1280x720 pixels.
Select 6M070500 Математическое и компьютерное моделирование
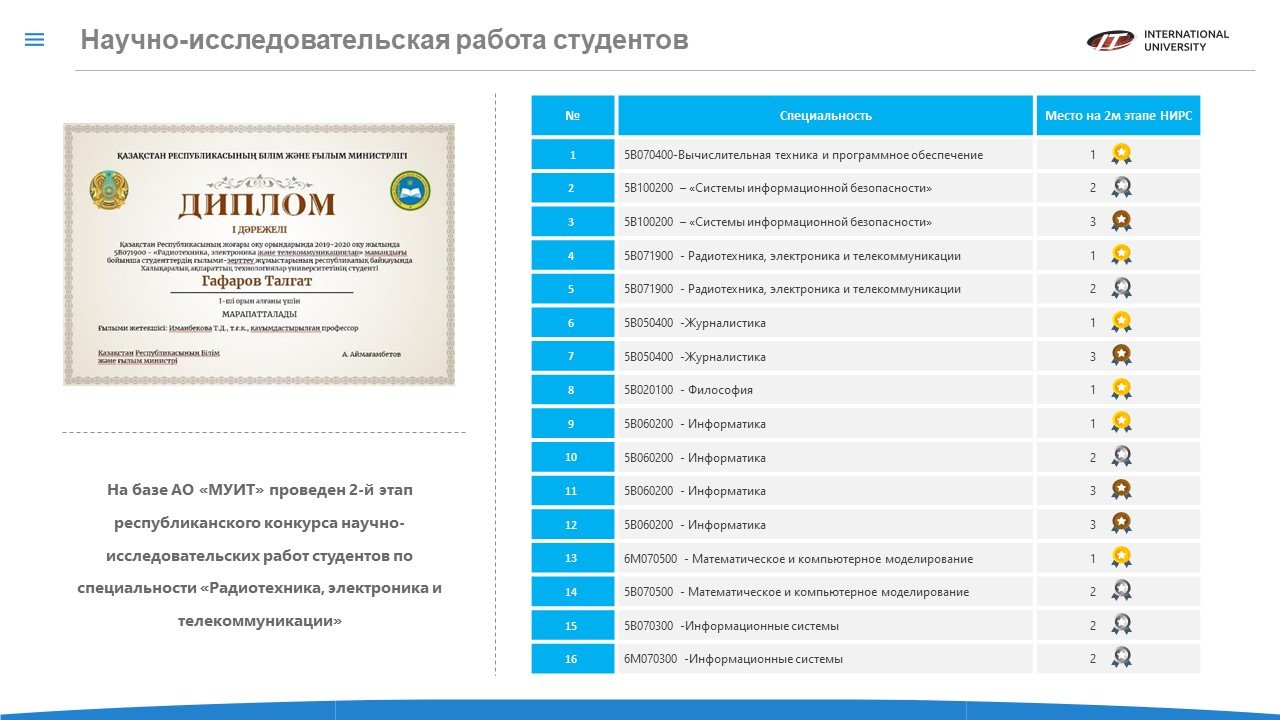tap(825, 558)
